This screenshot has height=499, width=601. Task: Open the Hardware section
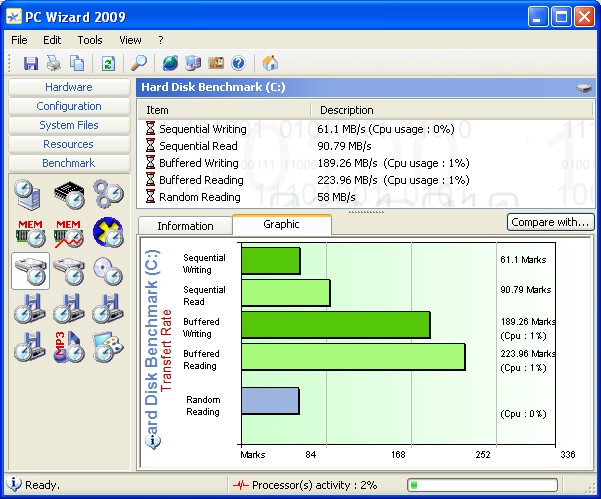(69, 87)
